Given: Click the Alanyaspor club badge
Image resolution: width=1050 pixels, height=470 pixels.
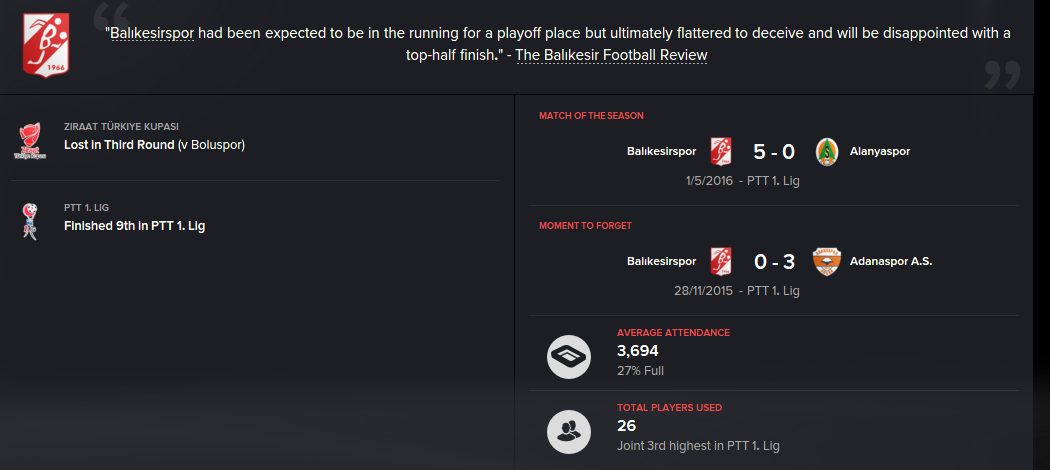Looking at the screenshot, I should [827, 151].
